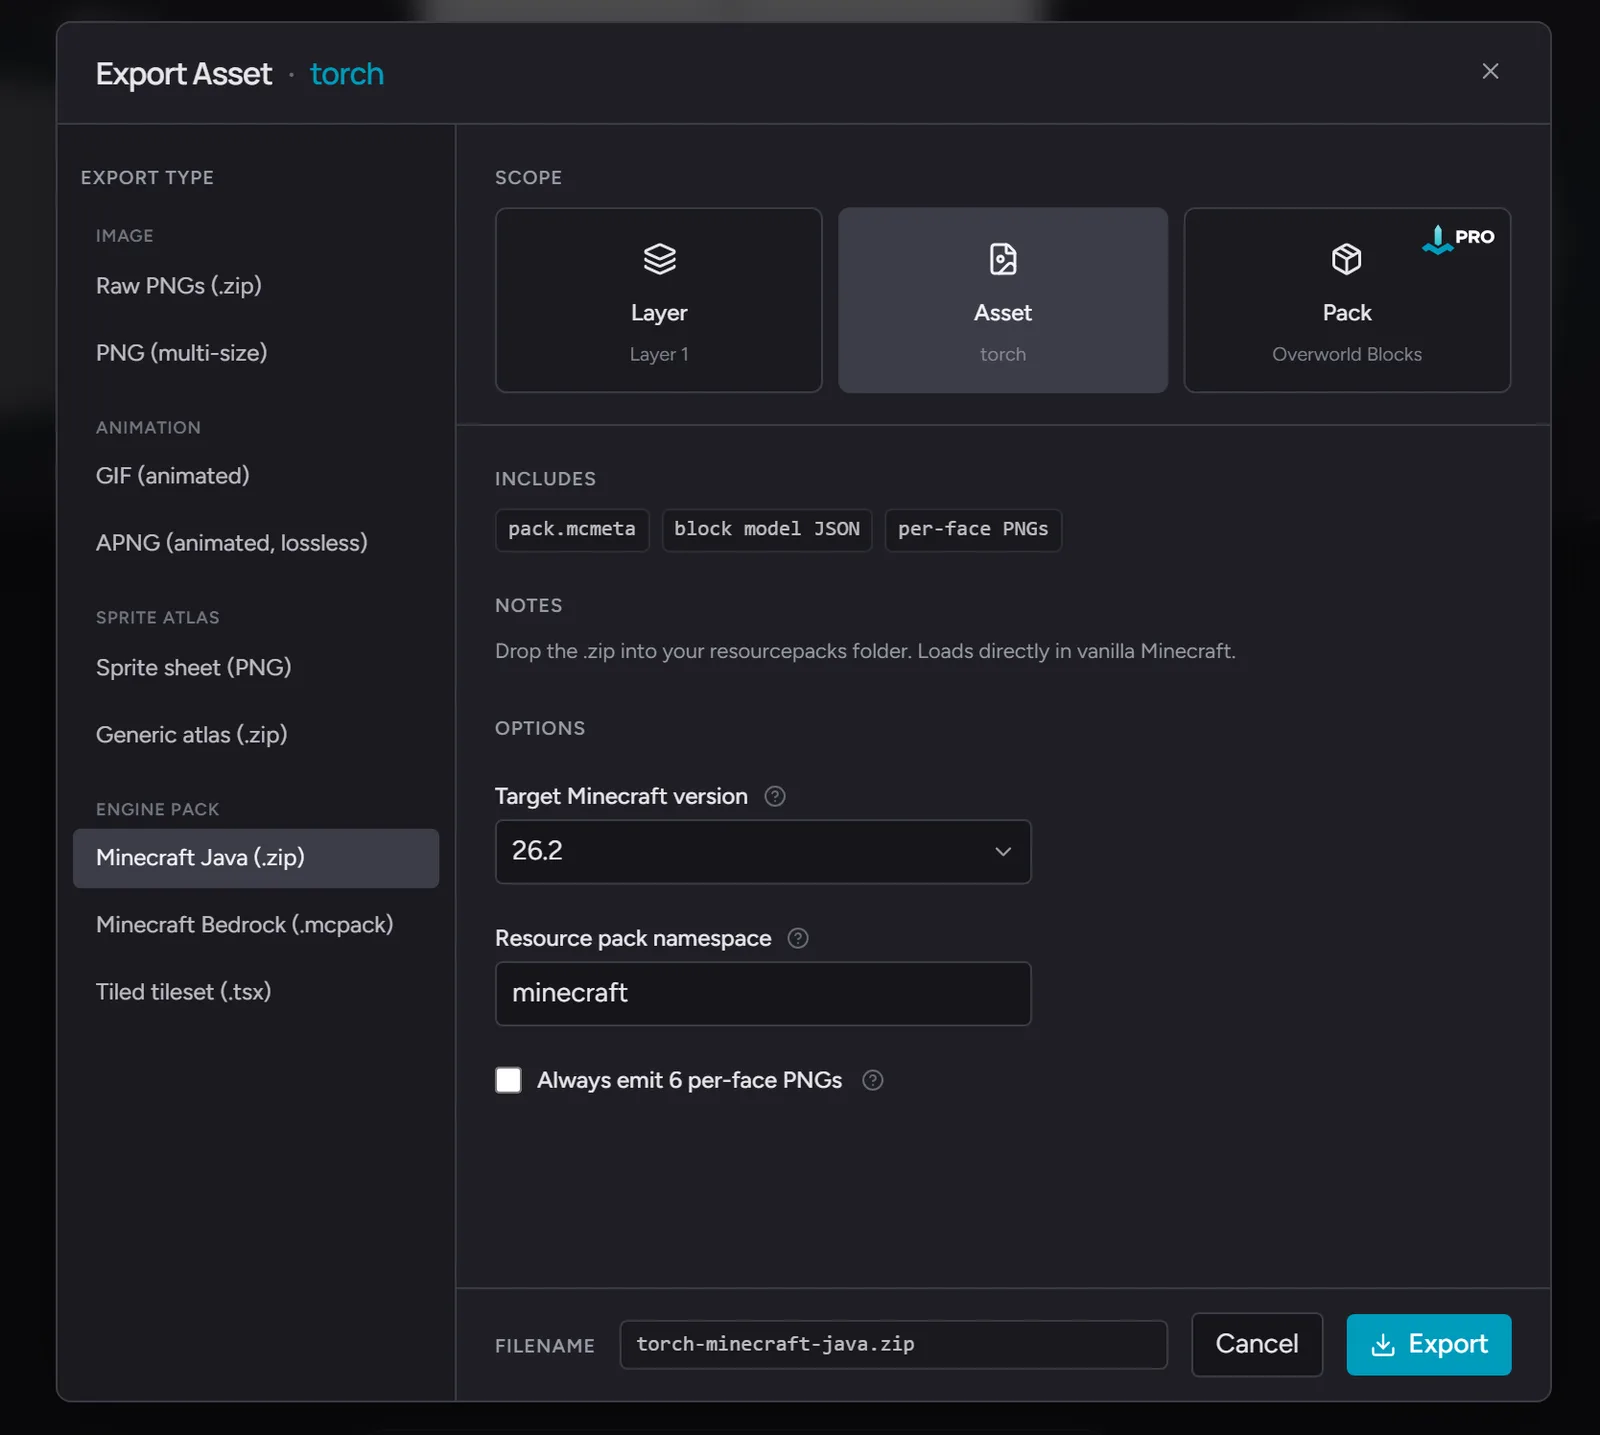This screenshot has width=1600, height=1435.
Task: Open the Target Minecraft version dropdown
Action: tap(763, 851)
